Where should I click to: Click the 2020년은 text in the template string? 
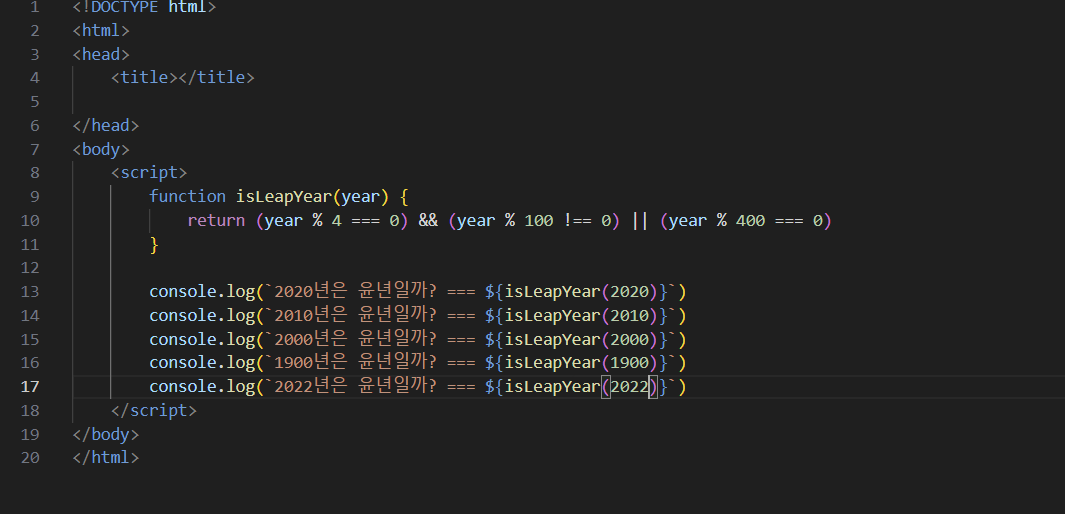(311, 292)
